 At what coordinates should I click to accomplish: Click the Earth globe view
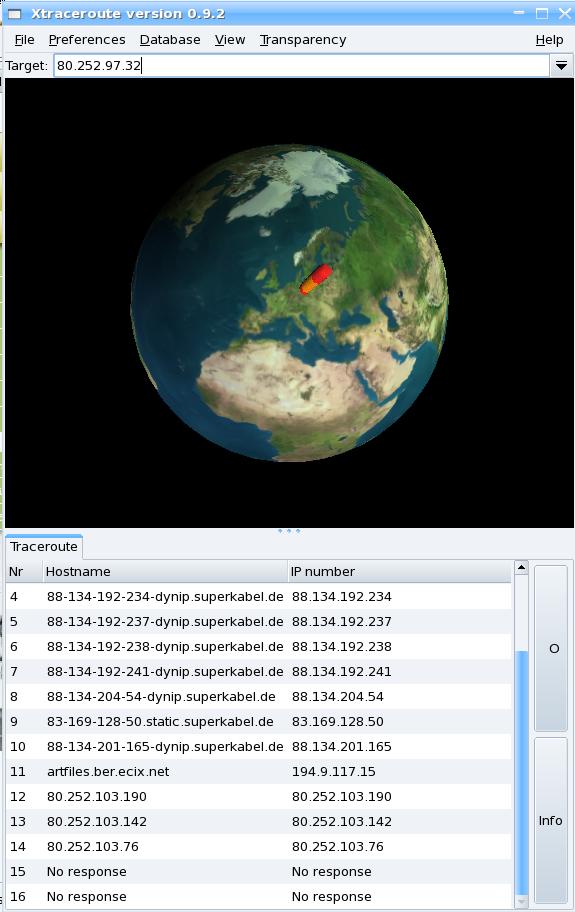[x=289, y=302]
